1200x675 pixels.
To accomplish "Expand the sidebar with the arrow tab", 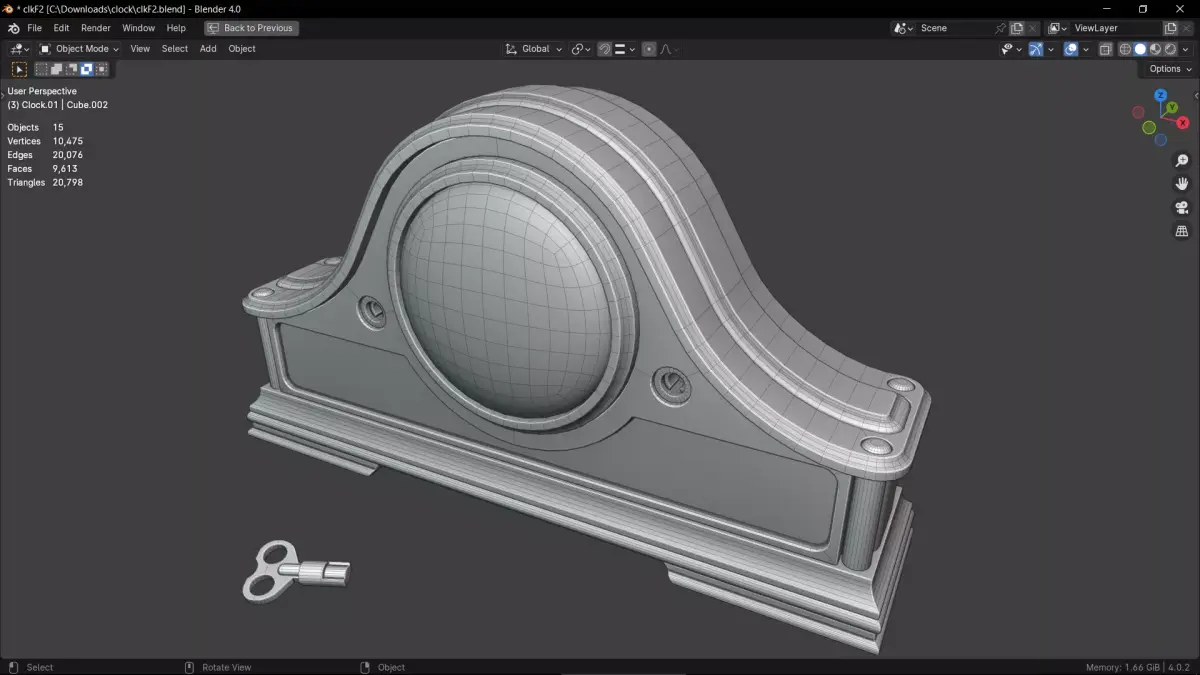I will [x=1196, y=95].
